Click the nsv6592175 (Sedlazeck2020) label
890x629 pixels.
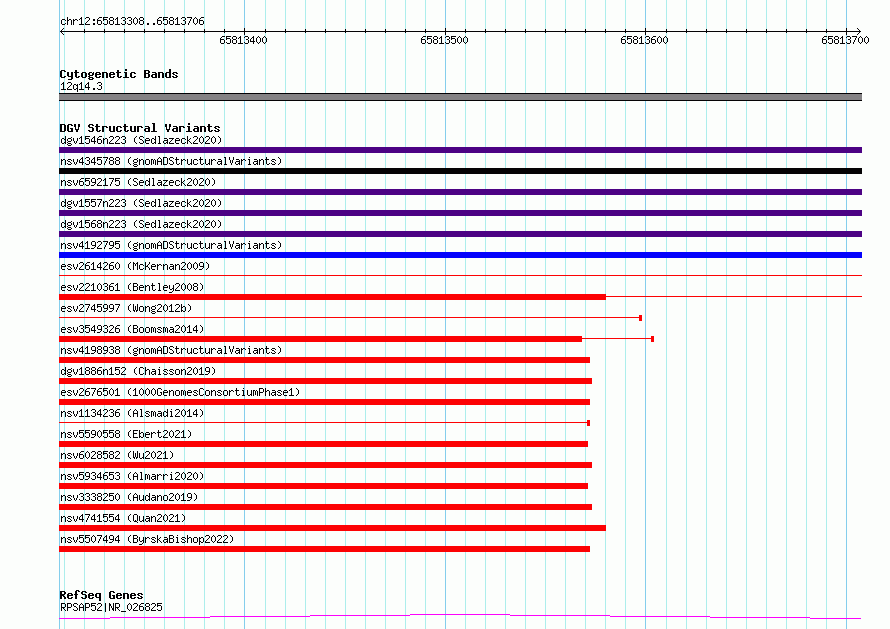tap(138, 182)
